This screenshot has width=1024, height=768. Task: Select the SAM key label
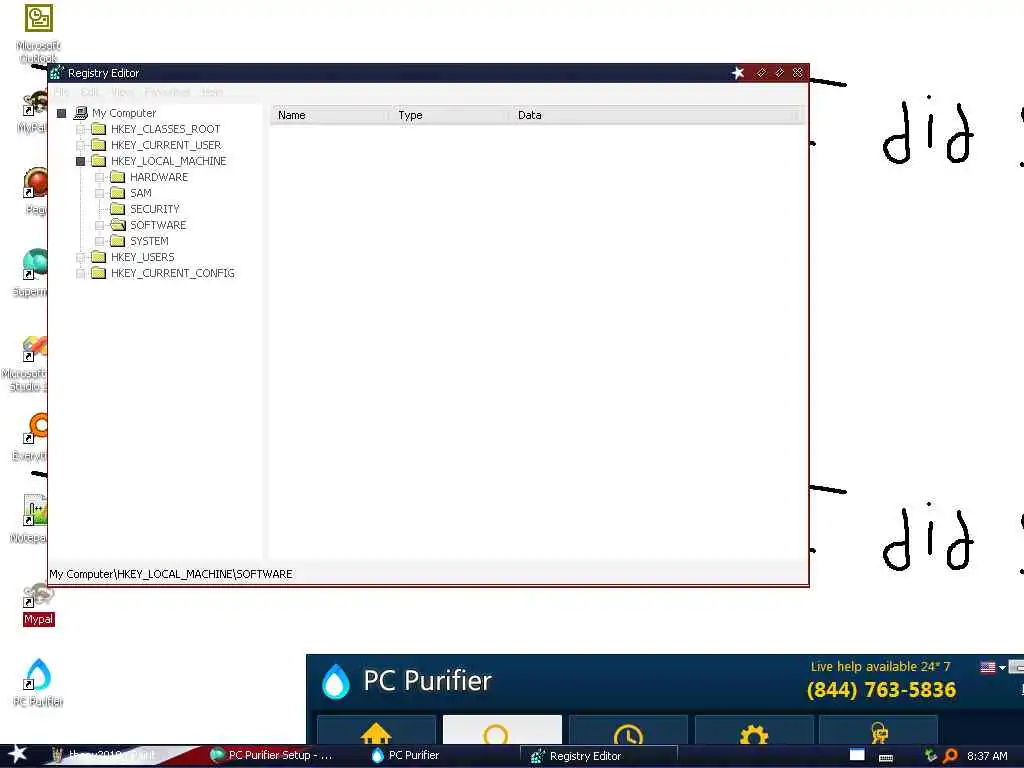click(x=140, y=193)
